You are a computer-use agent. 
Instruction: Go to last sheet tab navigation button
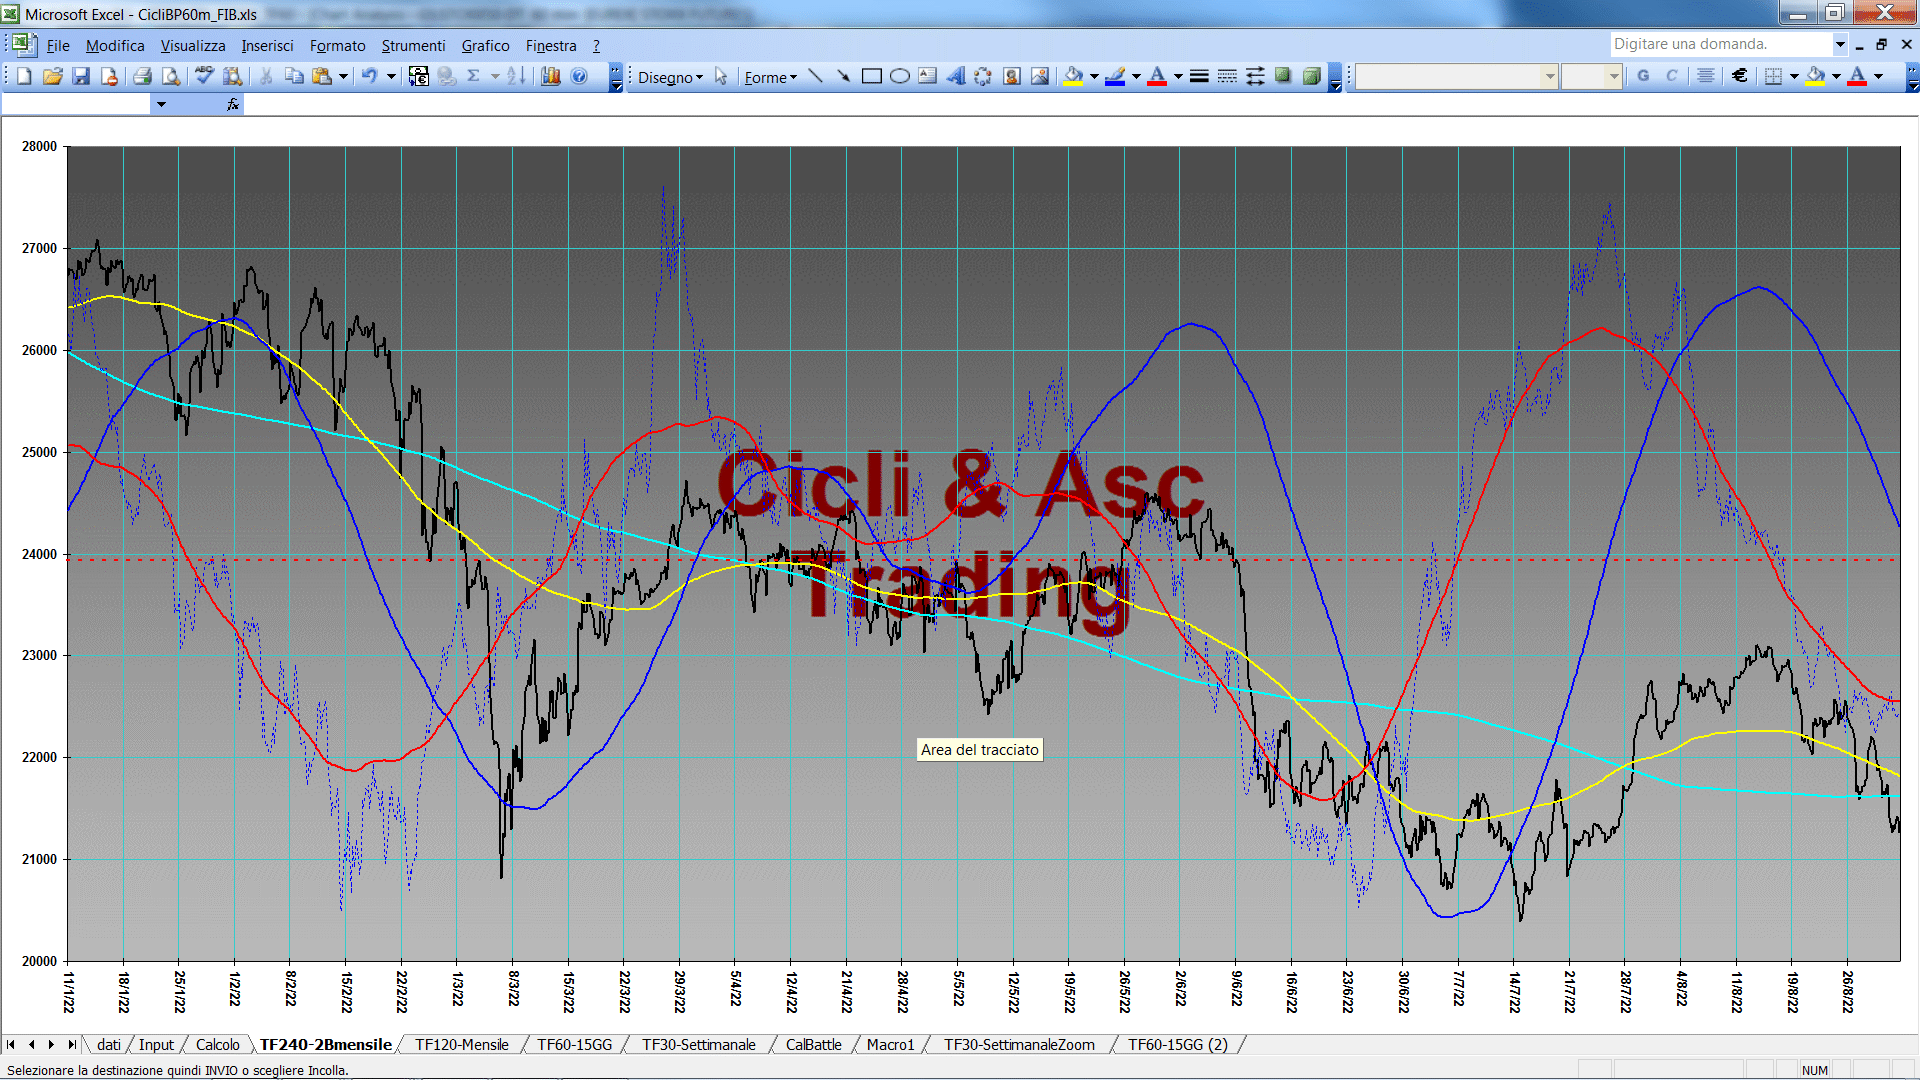[x=71, y=1044]
